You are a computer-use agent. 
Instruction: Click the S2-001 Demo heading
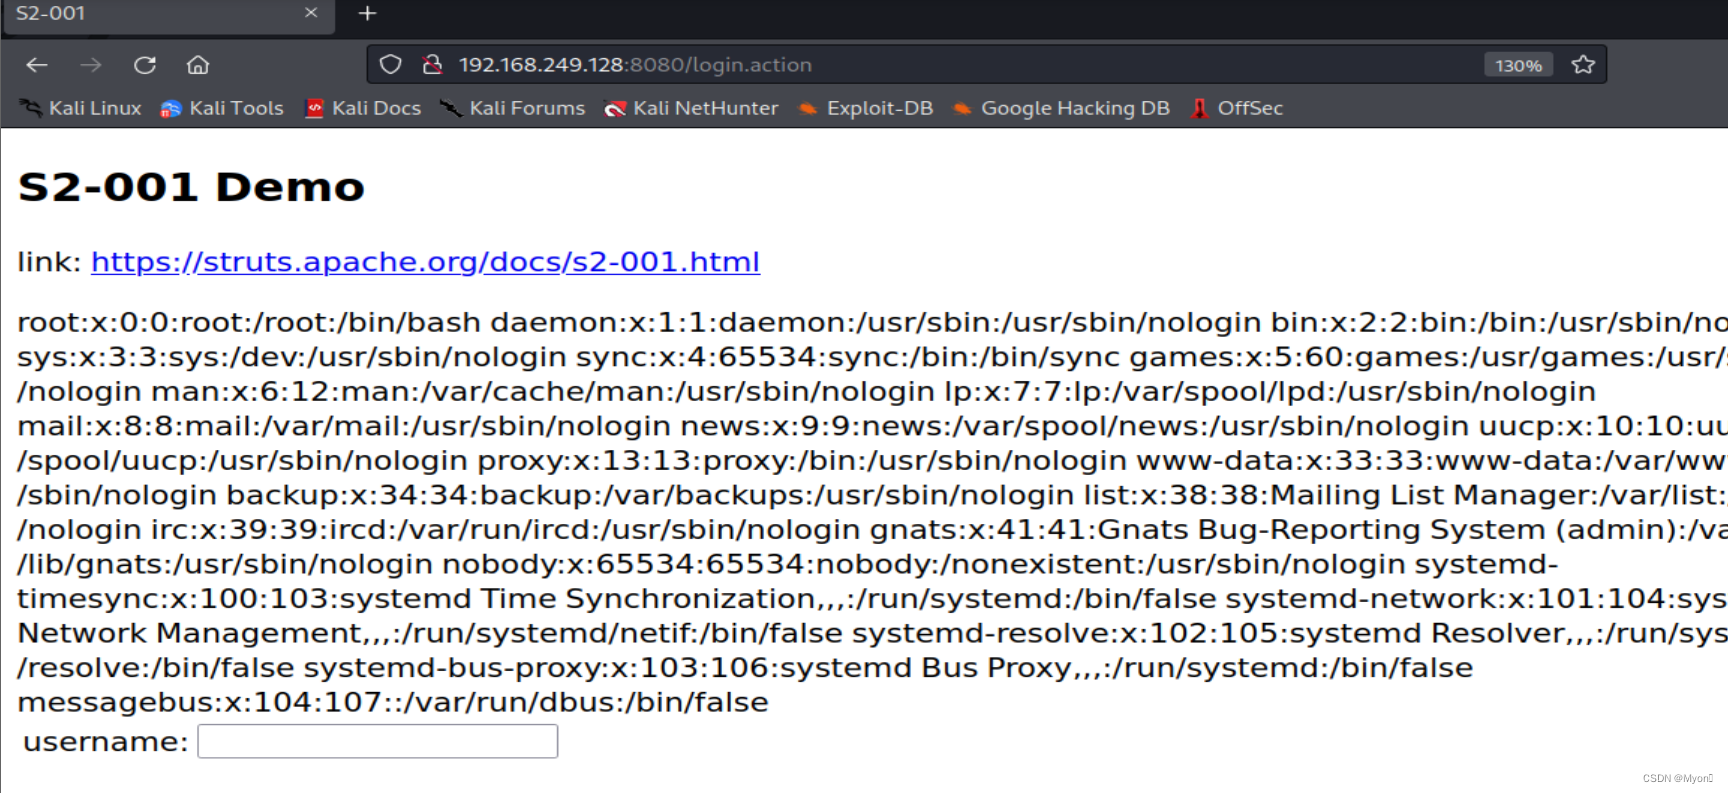point(191,187)
